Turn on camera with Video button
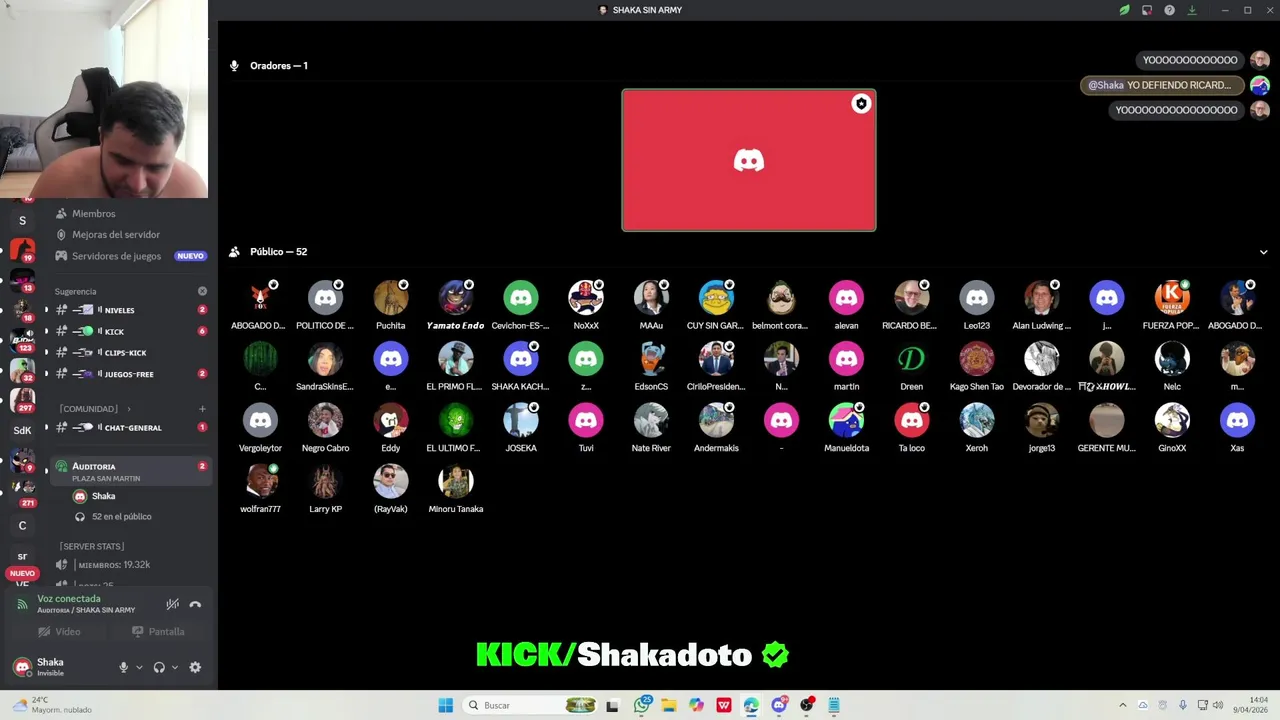The image size is (1280, 720). point(59,631)
